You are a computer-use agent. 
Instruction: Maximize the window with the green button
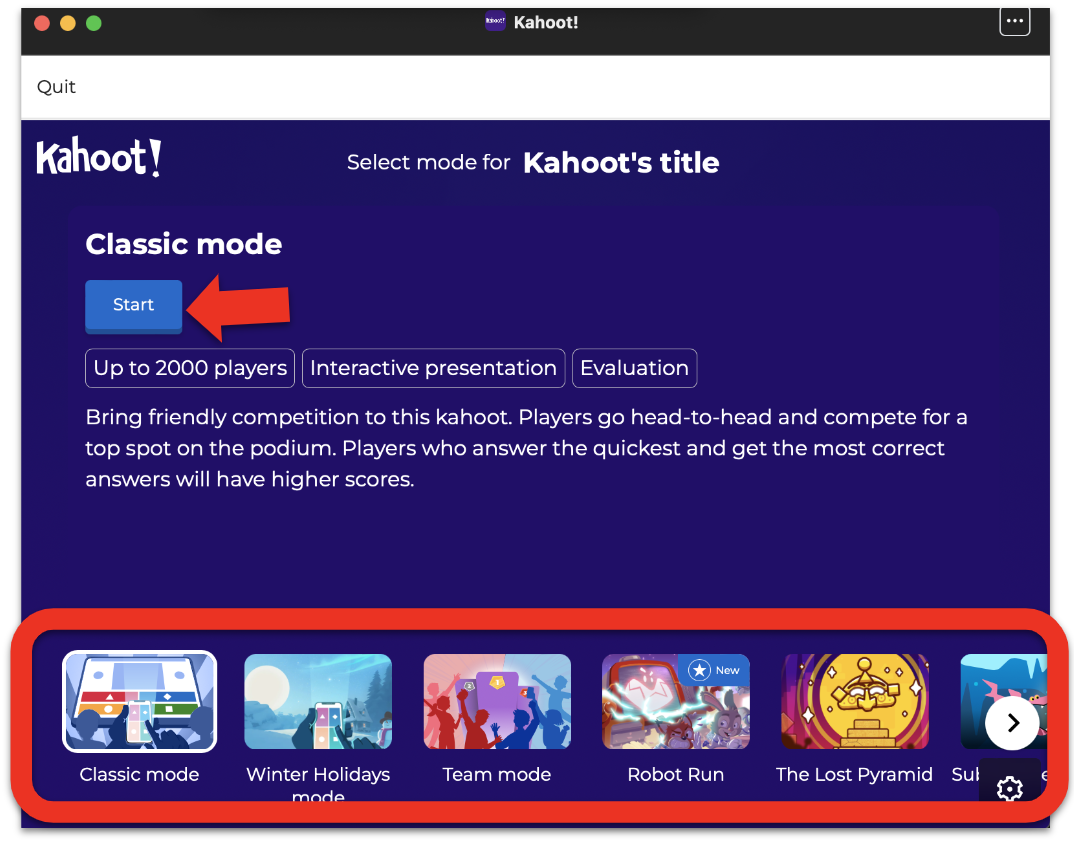point(94,23)
